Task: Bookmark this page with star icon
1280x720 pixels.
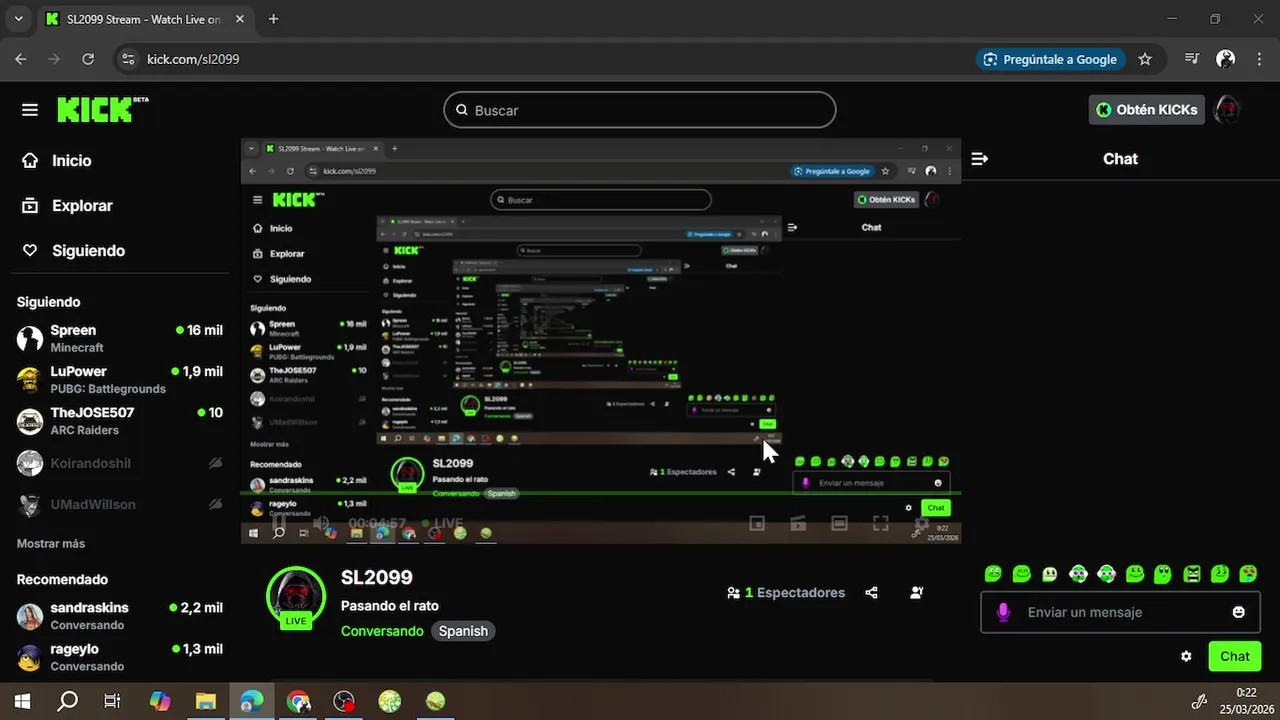Action: point(1145,59)
